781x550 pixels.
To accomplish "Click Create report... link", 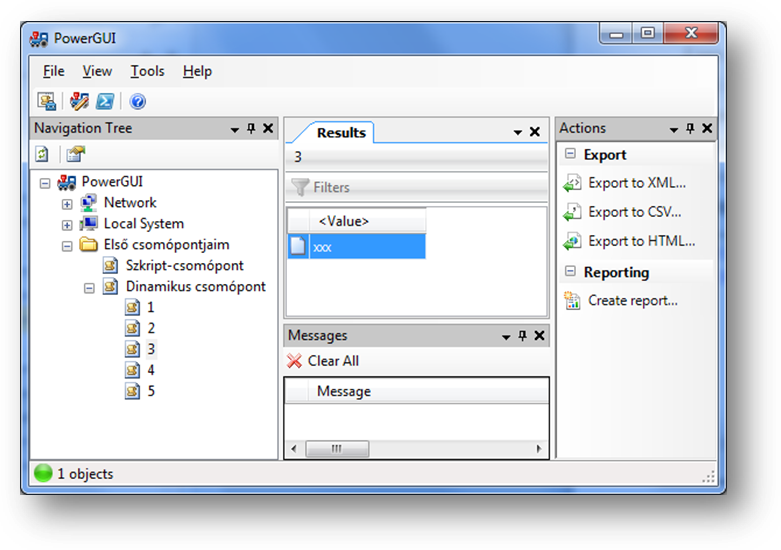I will (x=633, y=300).
